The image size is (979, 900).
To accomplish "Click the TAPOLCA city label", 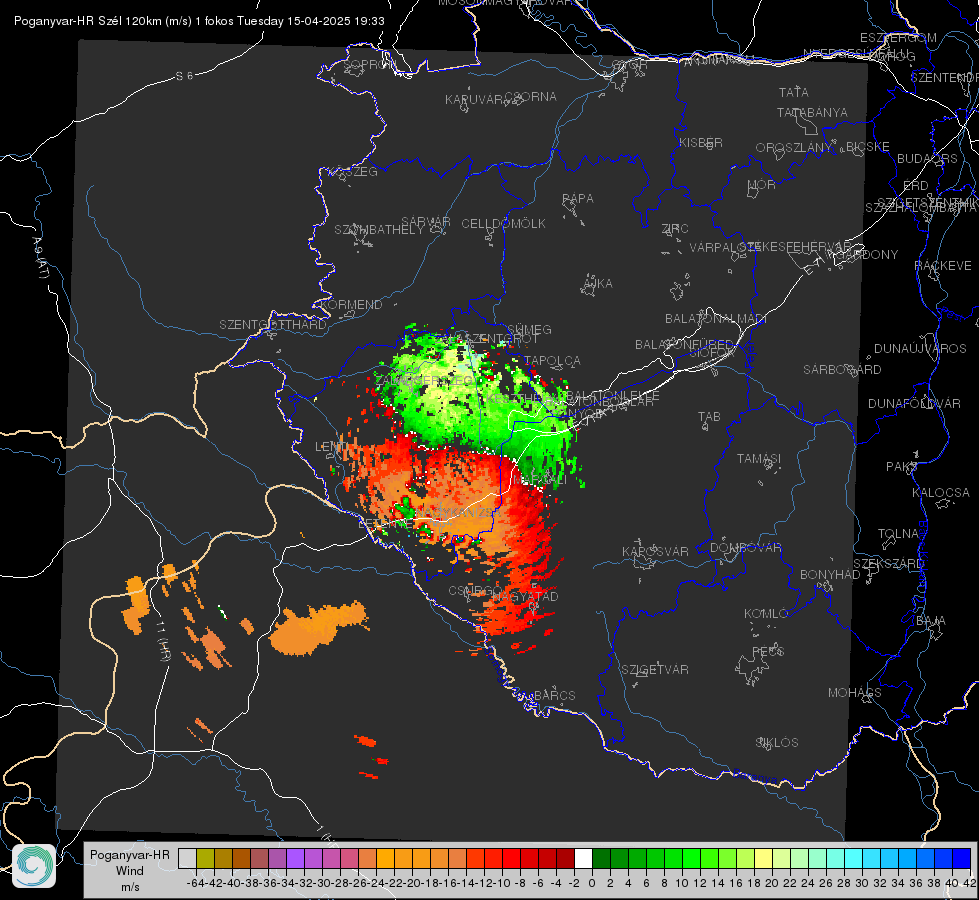I will 553,360.
